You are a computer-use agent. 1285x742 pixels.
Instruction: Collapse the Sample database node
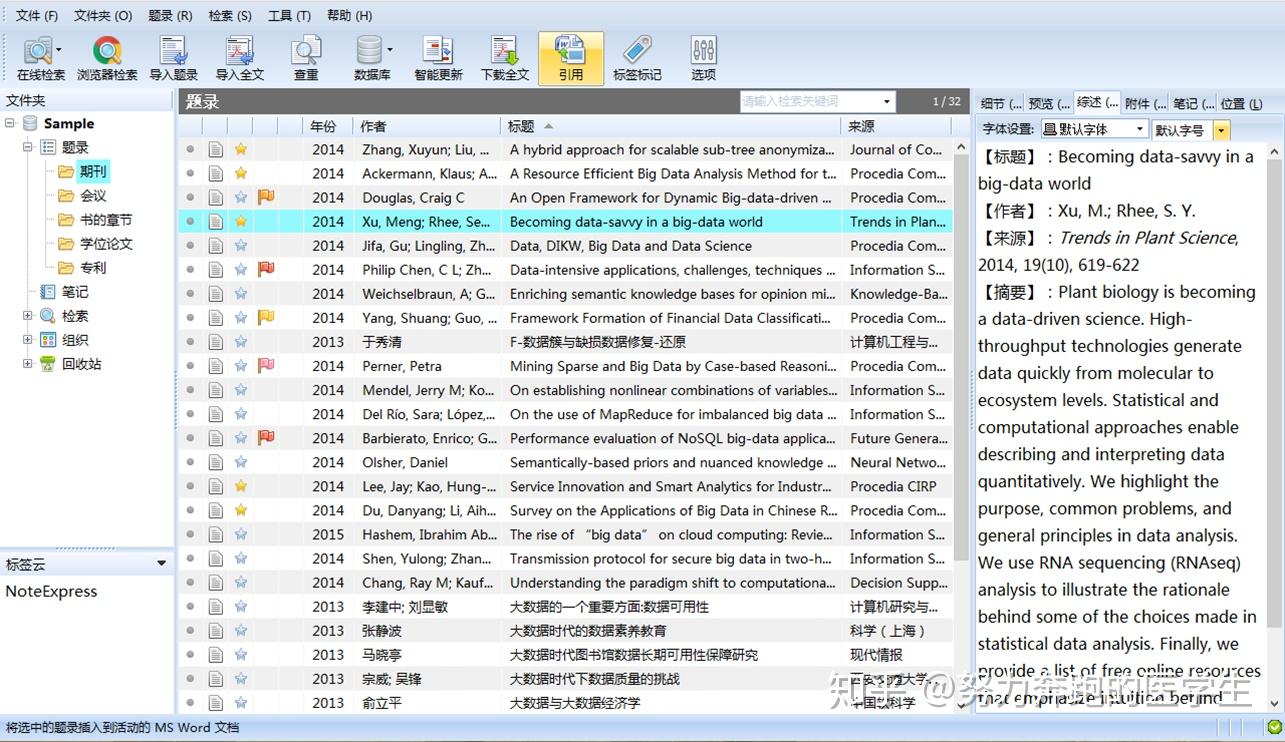(x=10, y=124)
